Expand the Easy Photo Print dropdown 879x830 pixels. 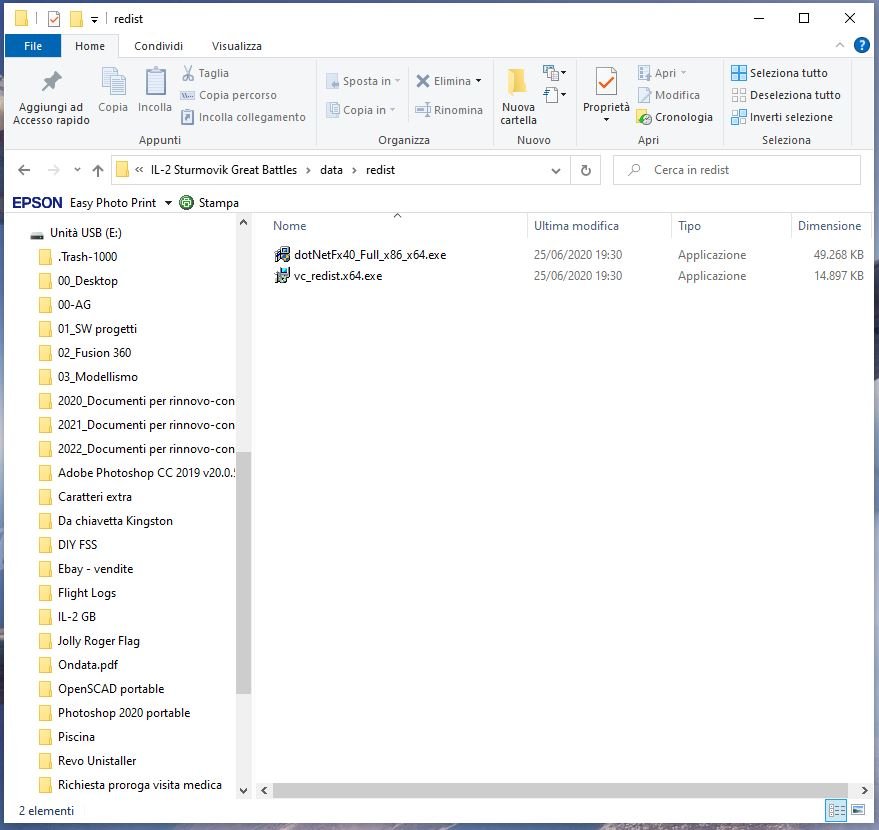pos(168,203)
